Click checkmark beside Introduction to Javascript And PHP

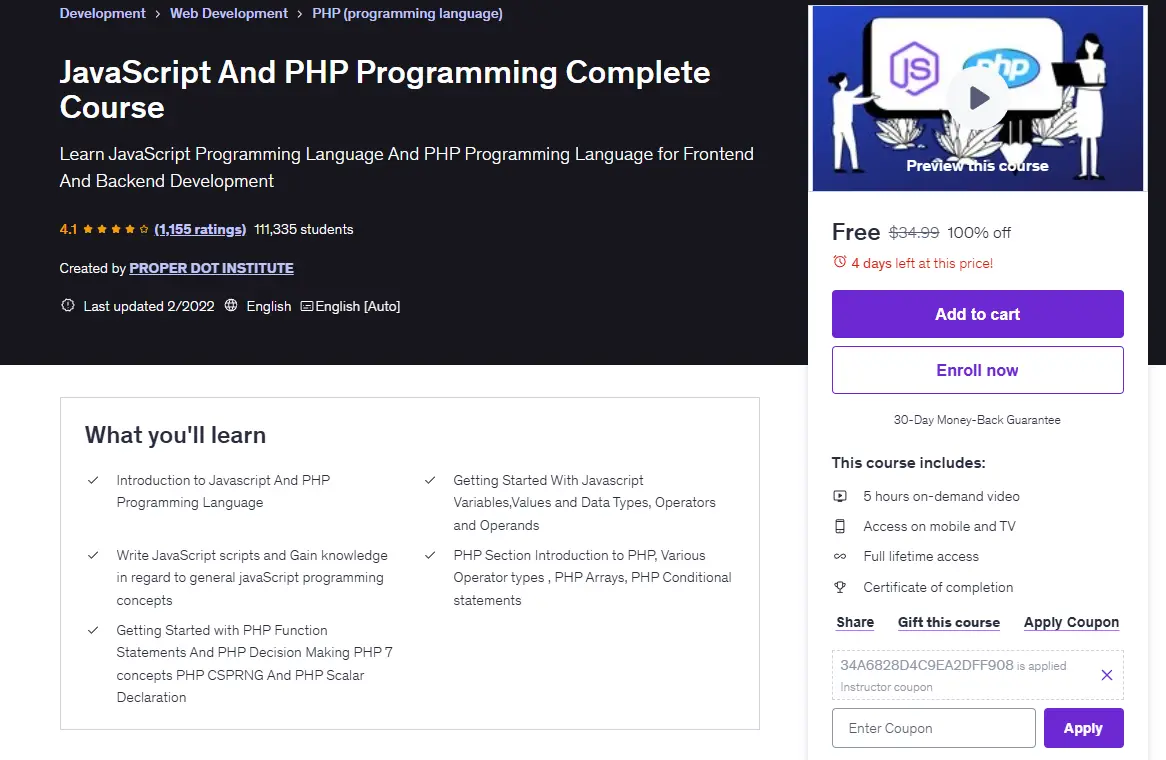(93, 480)
